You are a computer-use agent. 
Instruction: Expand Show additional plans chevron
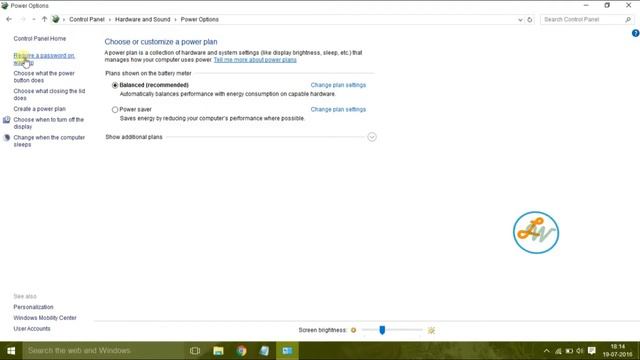pyautogui.click(x=372, y=137)
